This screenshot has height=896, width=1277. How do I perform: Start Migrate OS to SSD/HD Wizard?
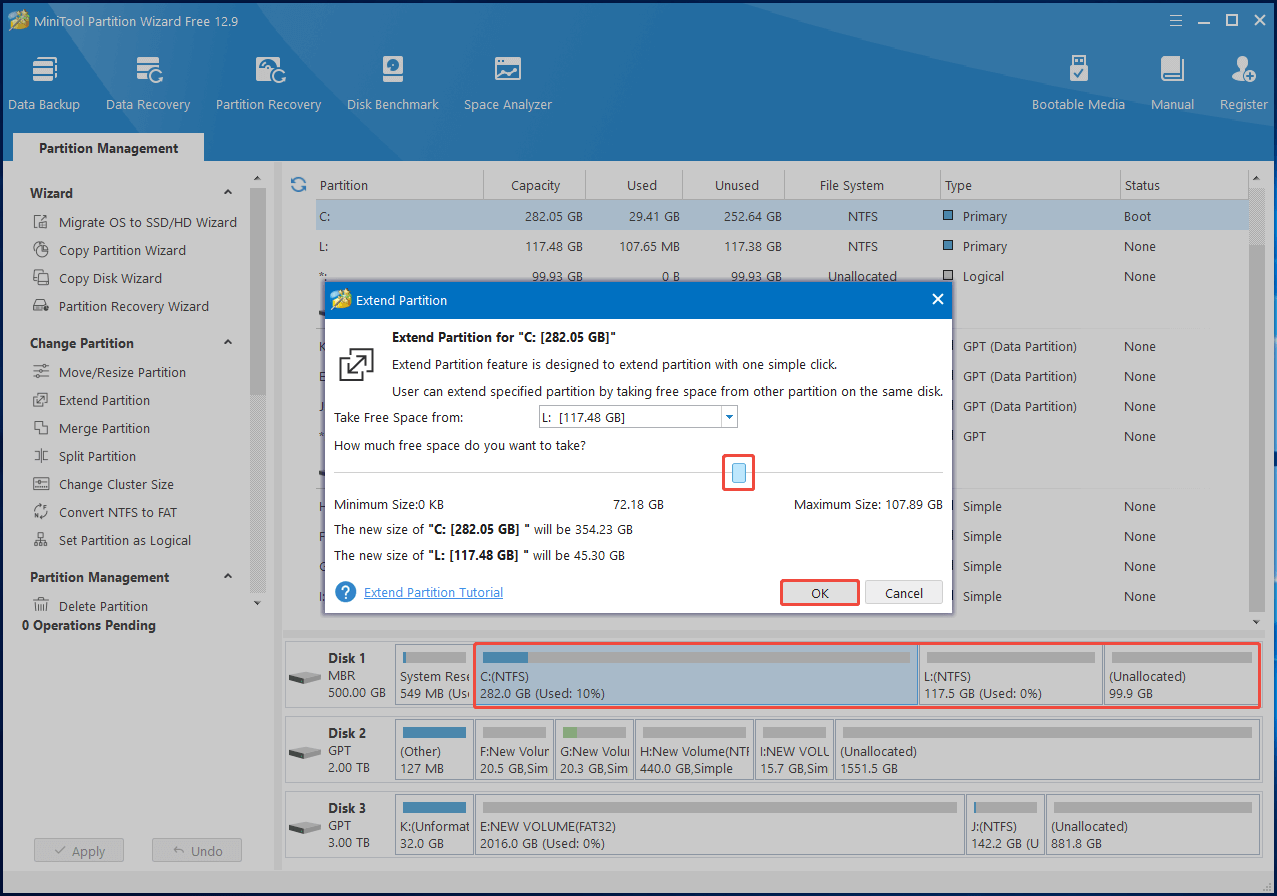135,222
